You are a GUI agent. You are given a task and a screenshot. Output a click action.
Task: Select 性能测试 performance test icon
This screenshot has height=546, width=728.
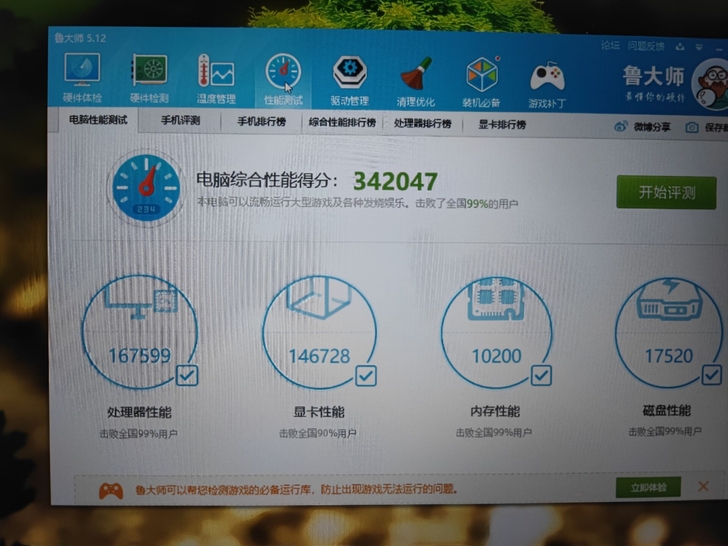[283, 79]
